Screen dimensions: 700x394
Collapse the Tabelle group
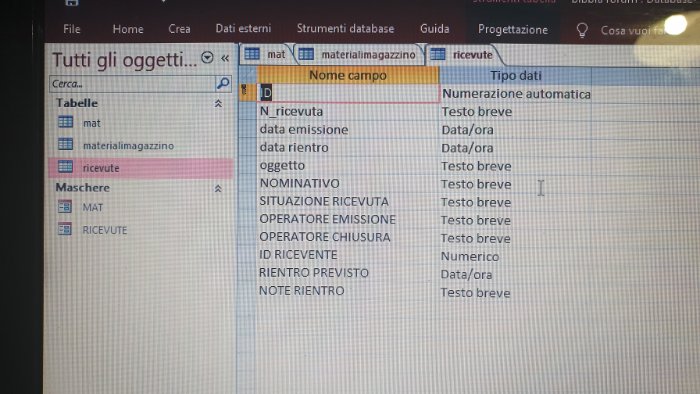point(218,104)
